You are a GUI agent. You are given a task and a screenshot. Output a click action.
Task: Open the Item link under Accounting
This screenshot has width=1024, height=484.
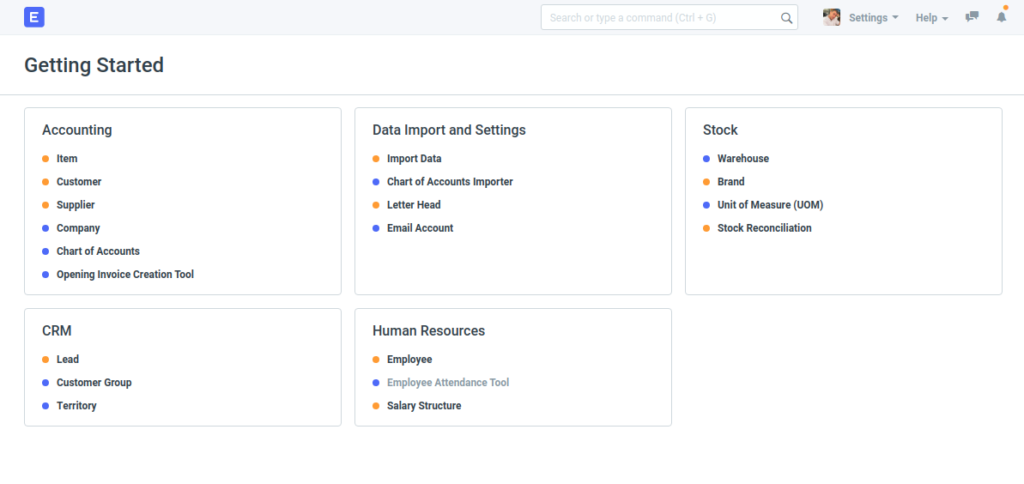pos(67,159)
